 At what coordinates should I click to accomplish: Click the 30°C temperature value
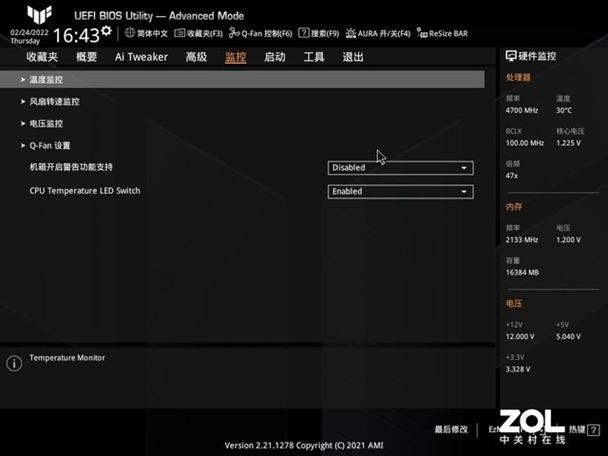tap(564, 111)
